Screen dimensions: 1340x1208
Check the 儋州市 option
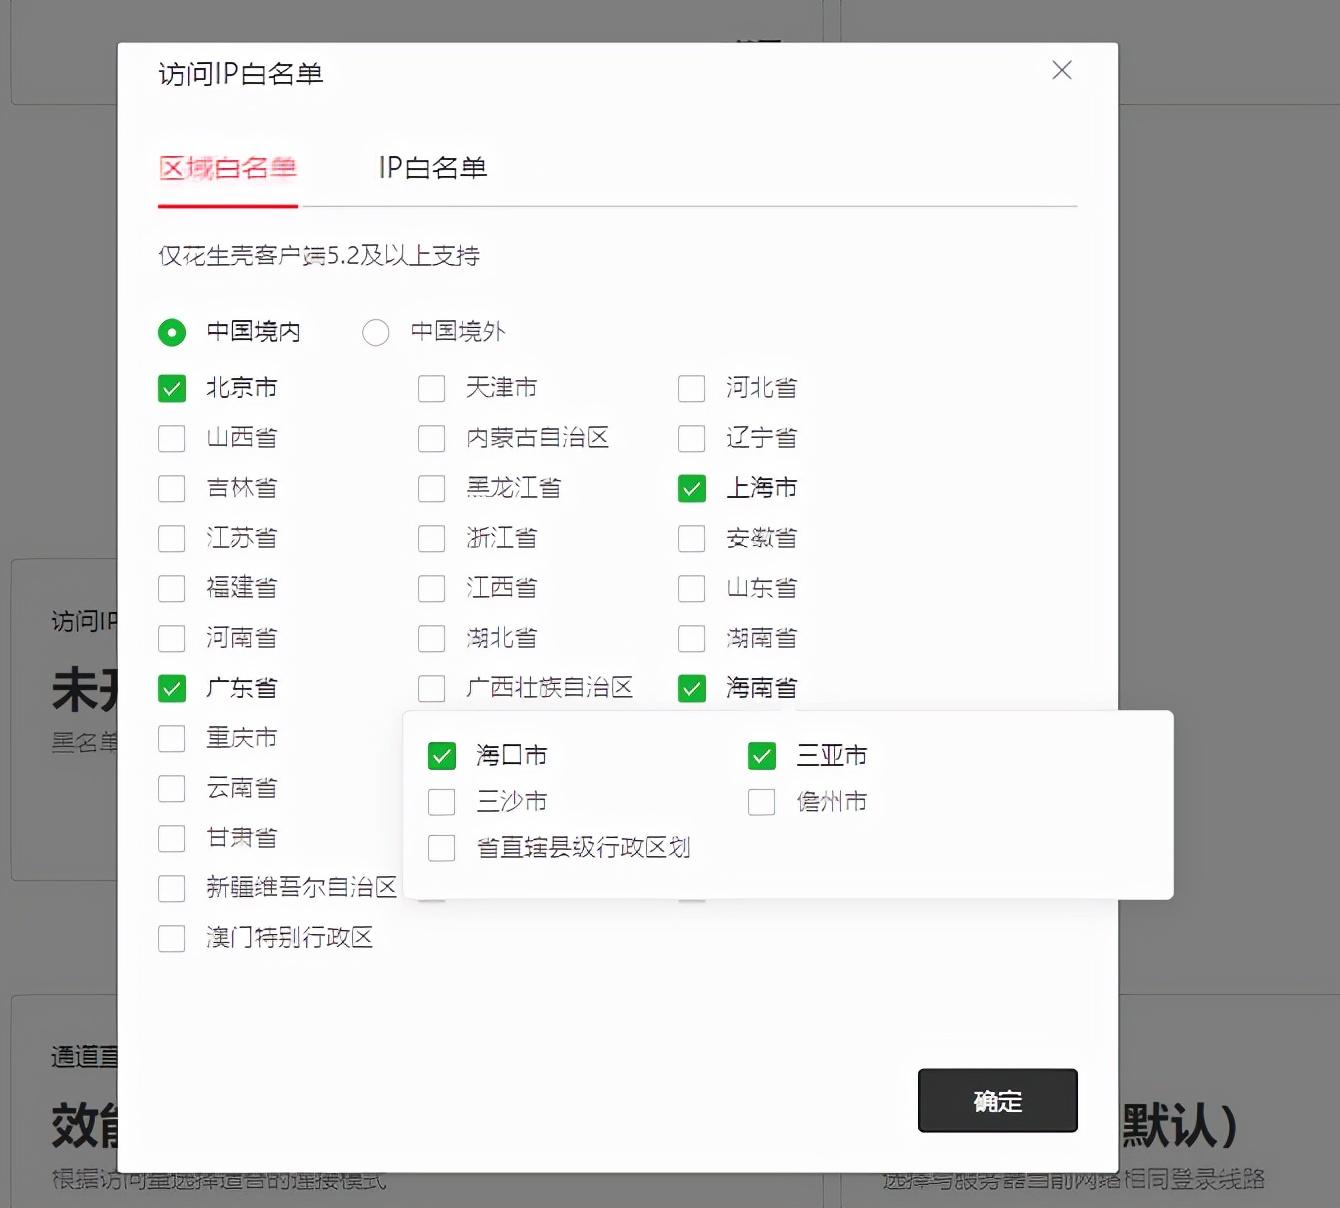[761, 801]
